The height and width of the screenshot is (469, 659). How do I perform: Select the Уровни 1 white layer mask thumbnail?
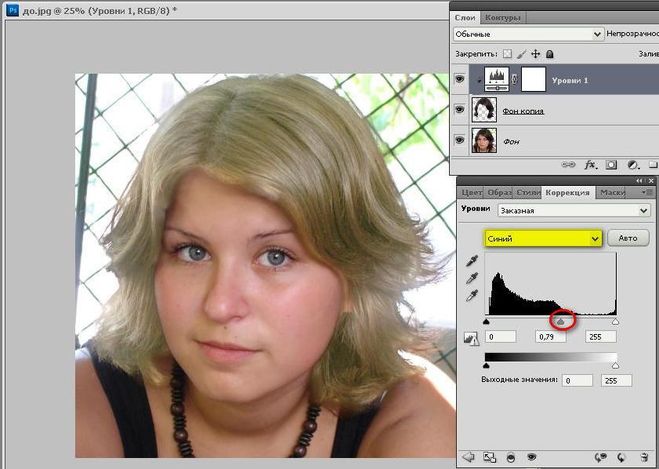[533, 79]
